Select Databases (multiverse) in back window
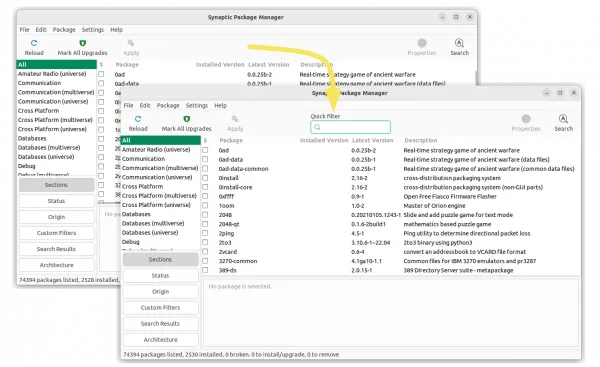The height and width of the screenshot is (367, 600). 49,148
